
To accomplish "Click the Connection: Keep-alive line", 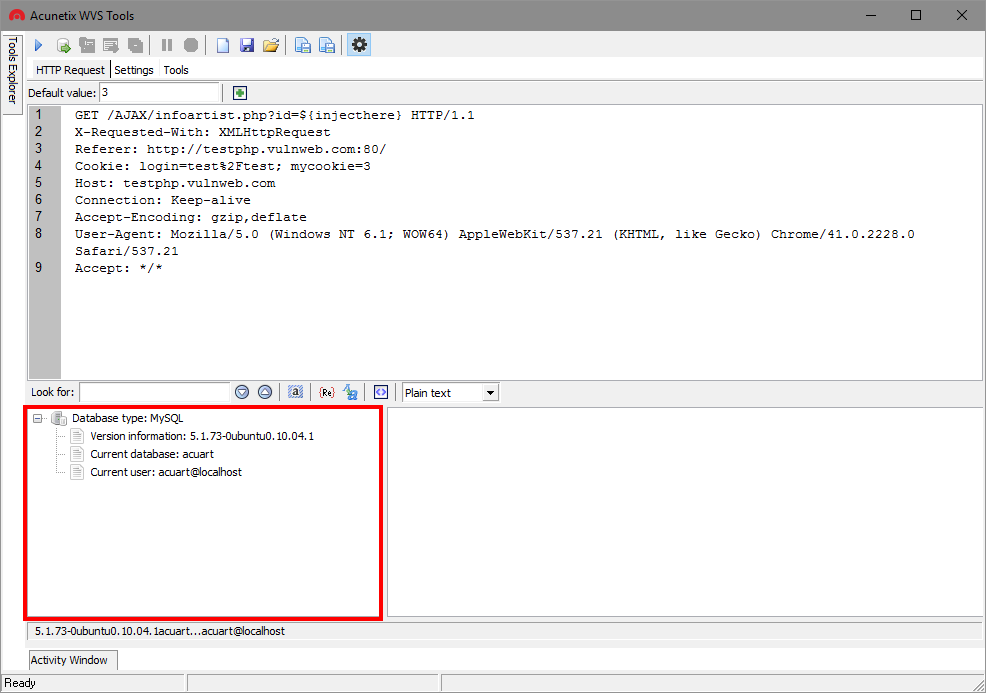I will pos(163,200).
